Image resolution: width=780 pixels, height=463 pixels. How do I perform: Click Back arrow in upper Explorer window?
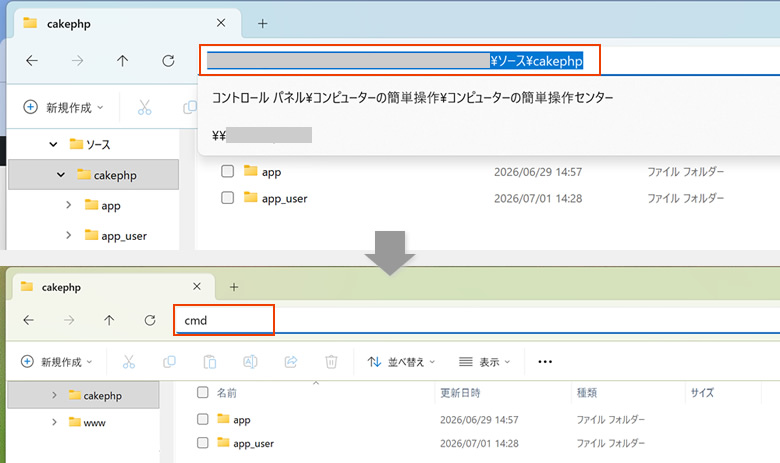coord(32,61)
